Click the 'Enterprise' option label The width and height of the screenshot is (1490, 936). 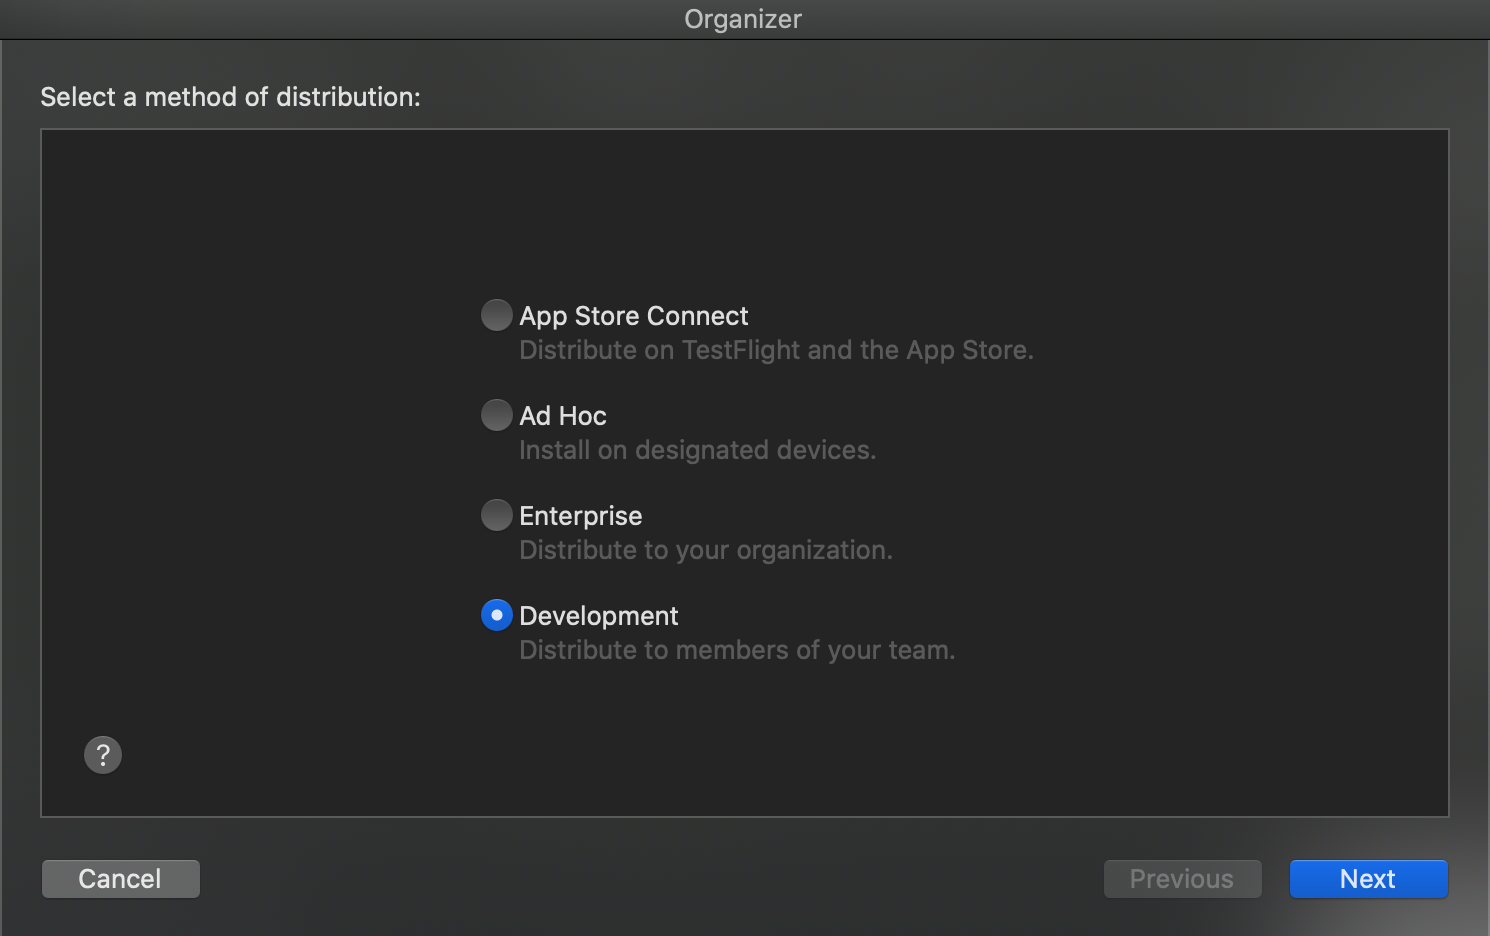580,516
